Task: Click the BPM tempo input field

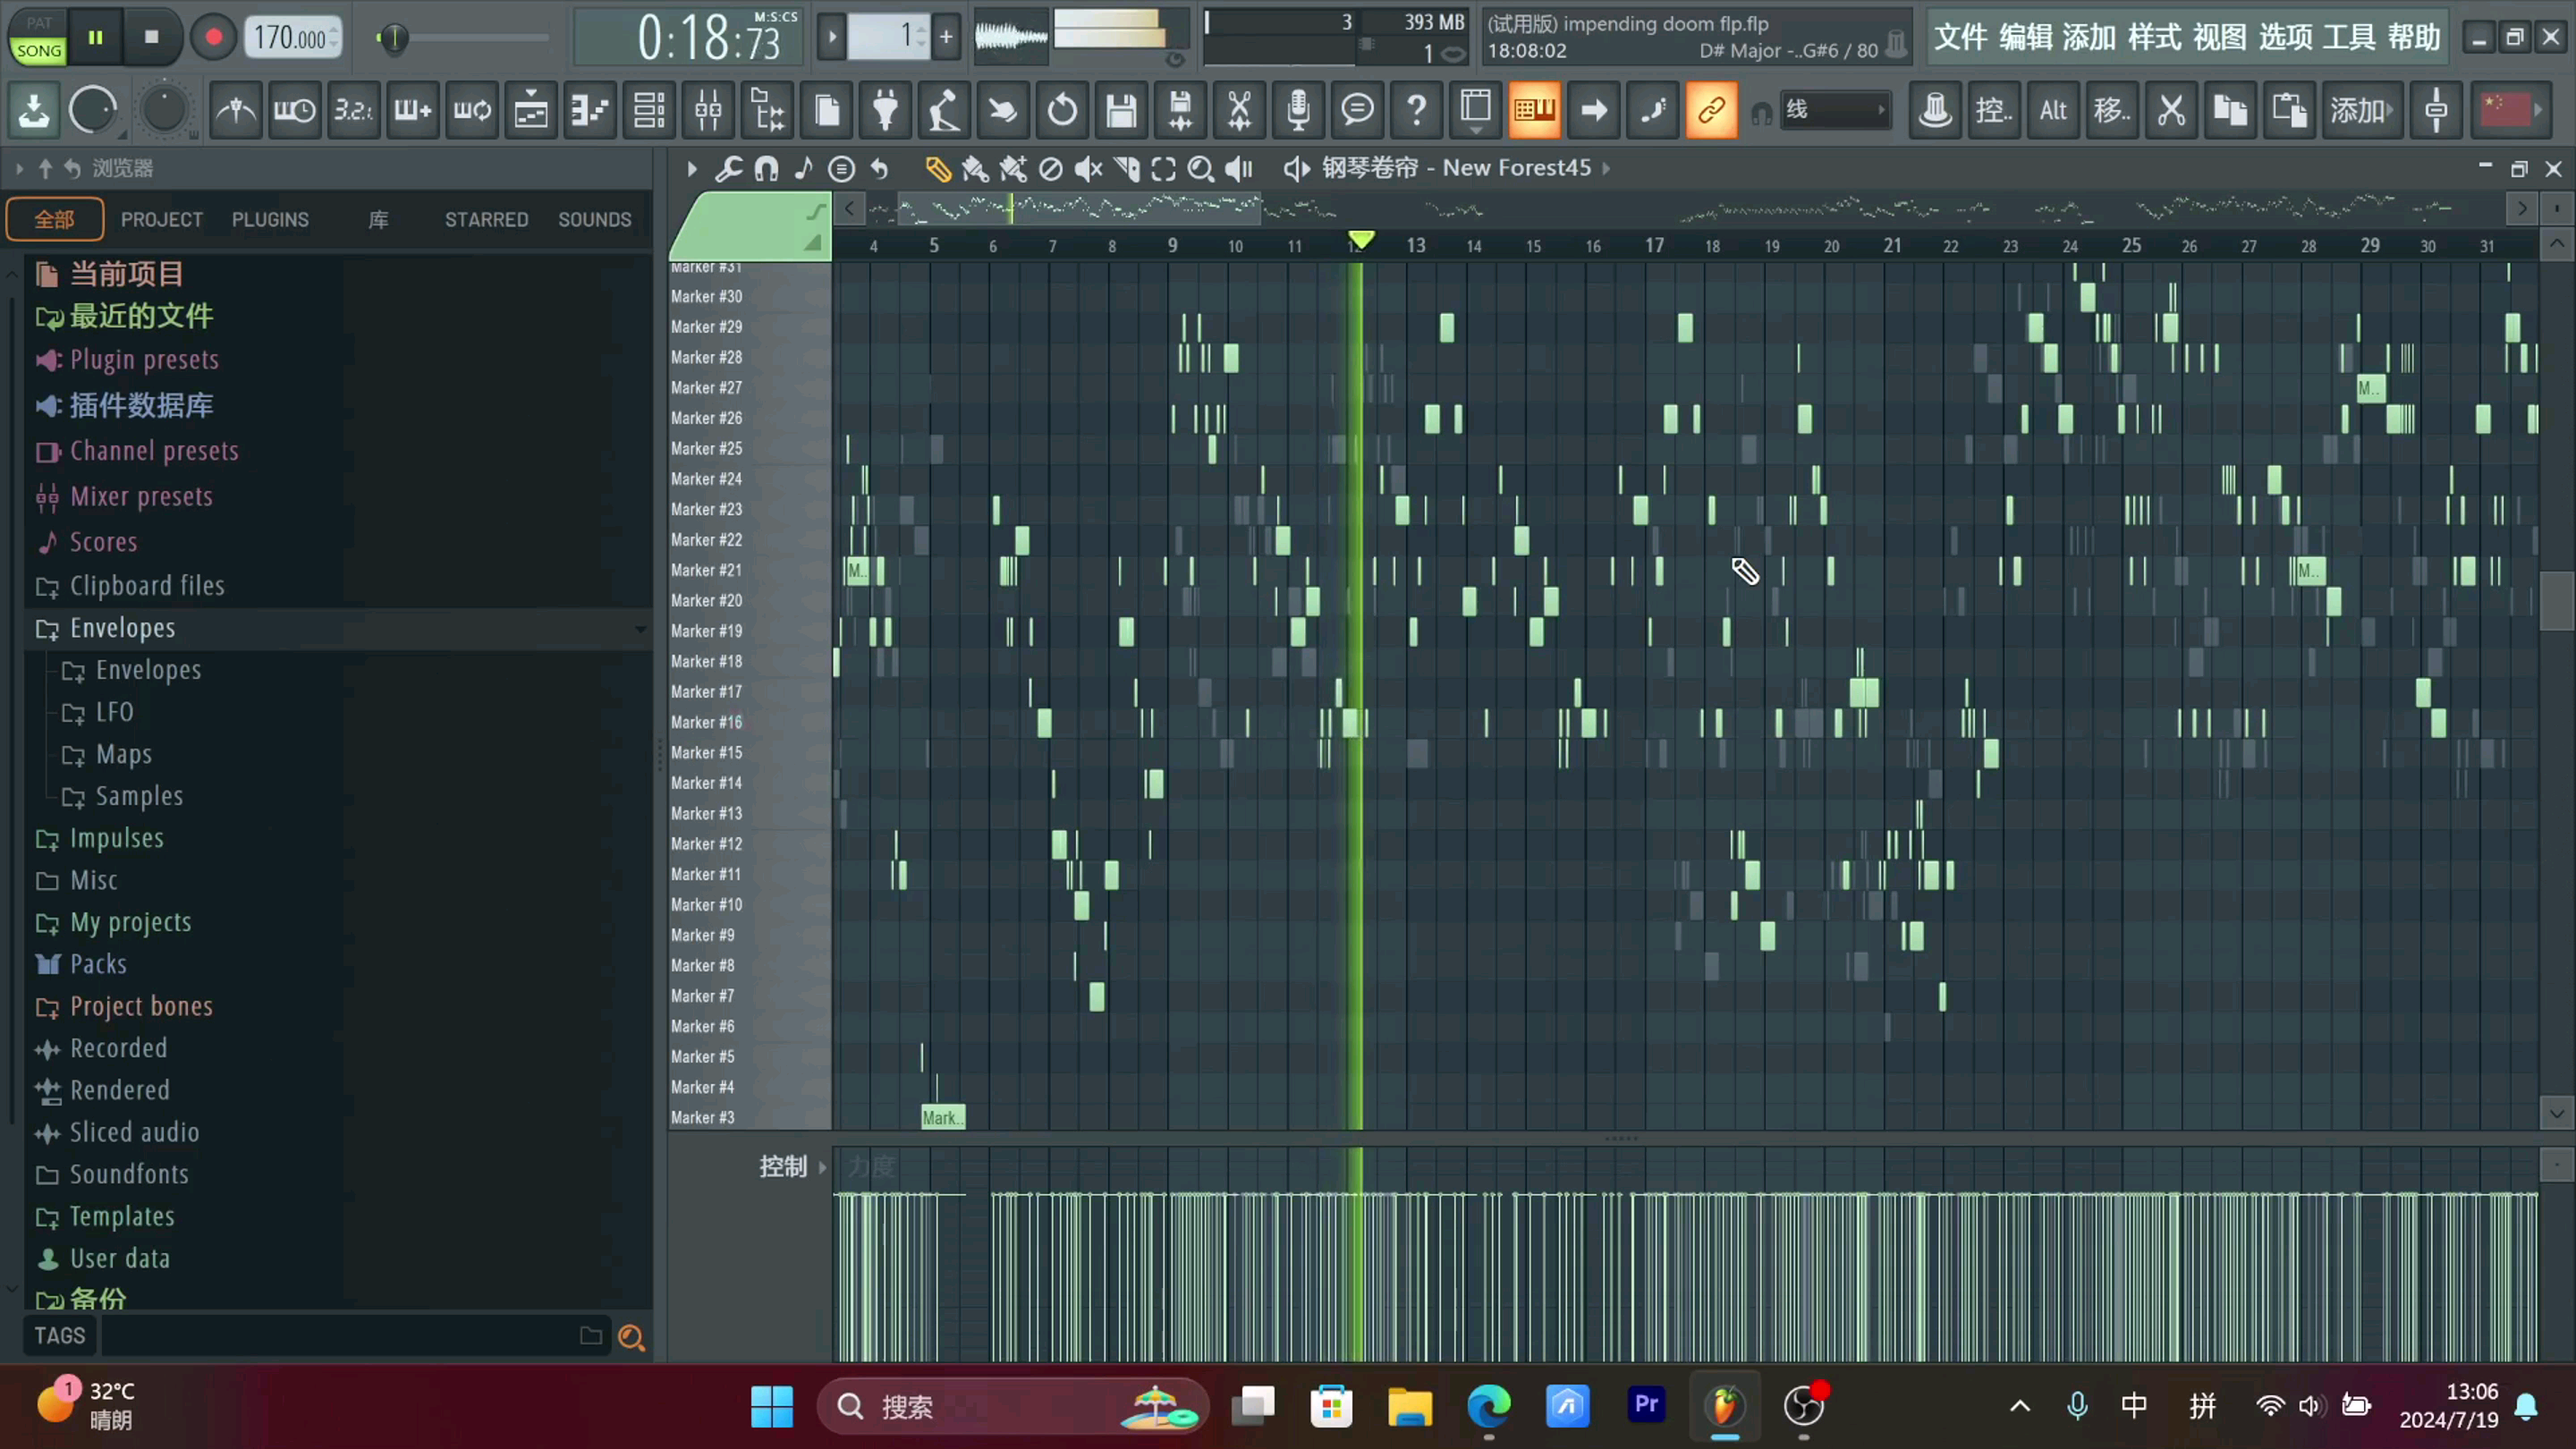Action: tap(288, 36)
